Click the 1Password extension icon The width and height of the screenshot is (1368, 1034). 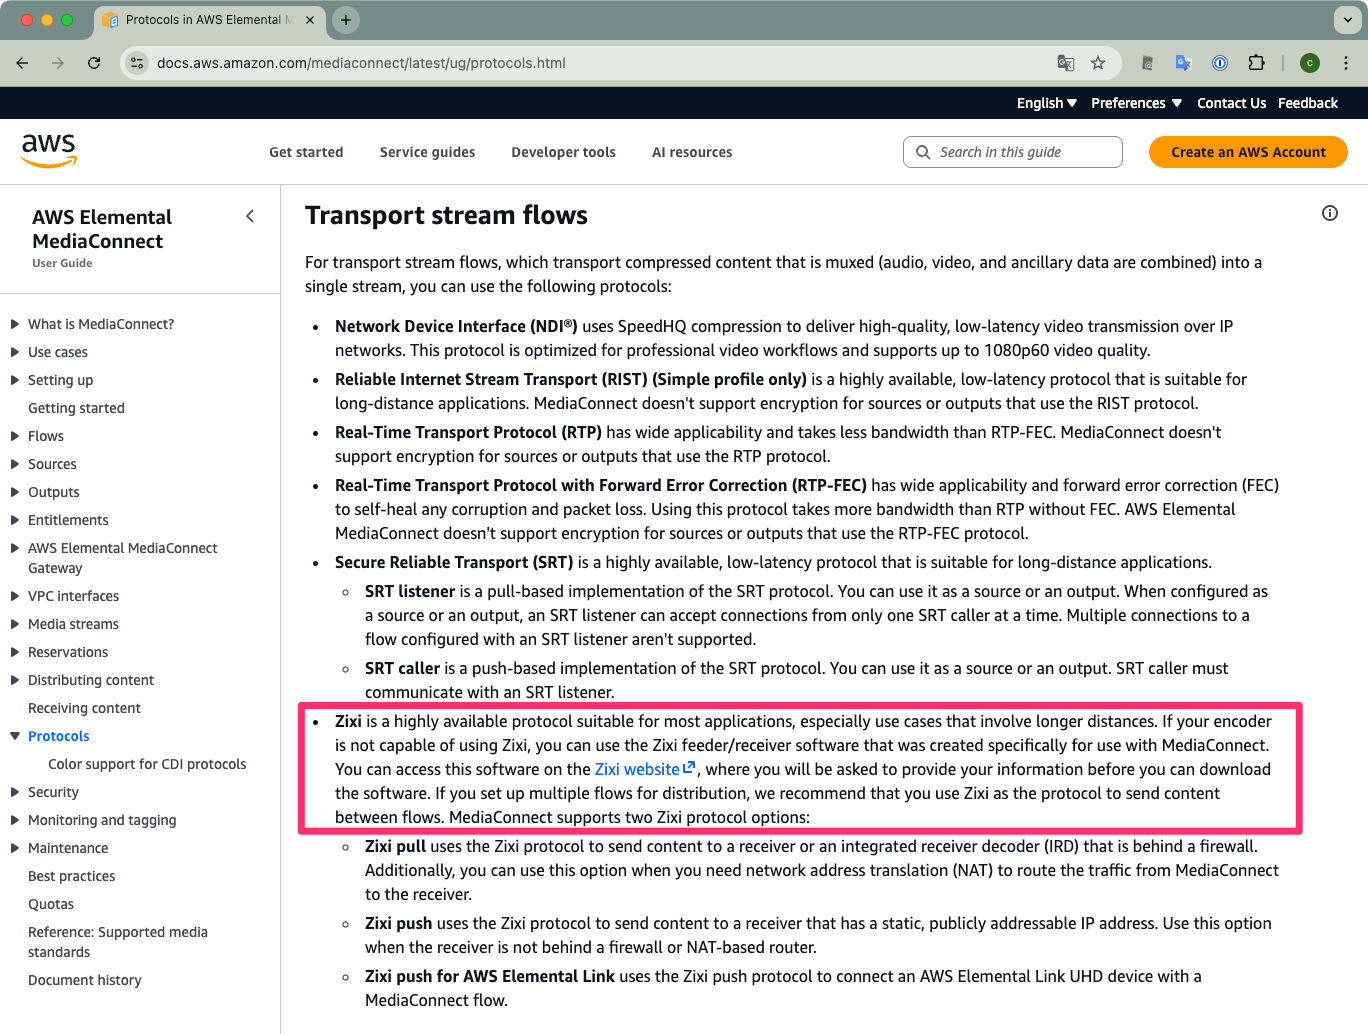pos(1220,63)
